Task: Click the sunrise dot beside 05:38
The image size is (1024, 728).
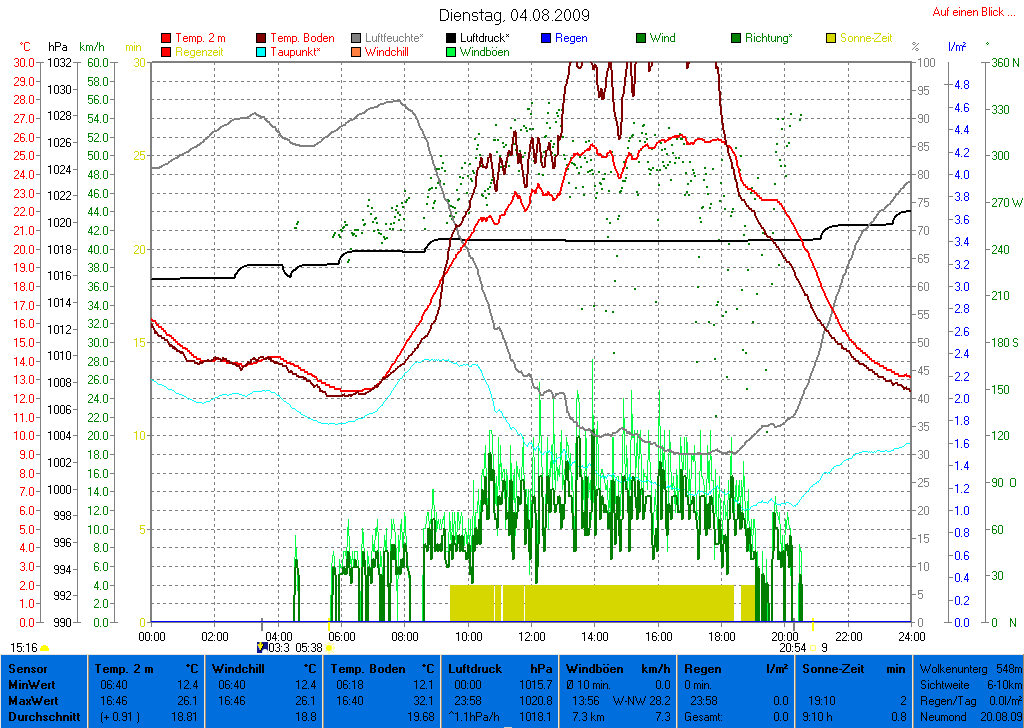Action: (x=329, y=648)
